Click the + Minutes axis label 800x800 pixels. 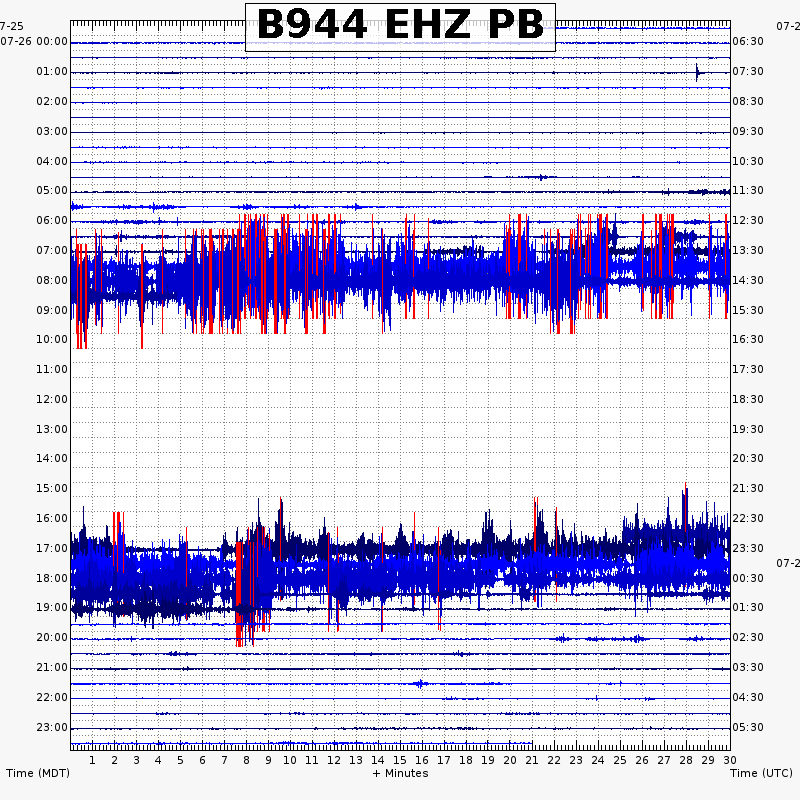[401, 773]
